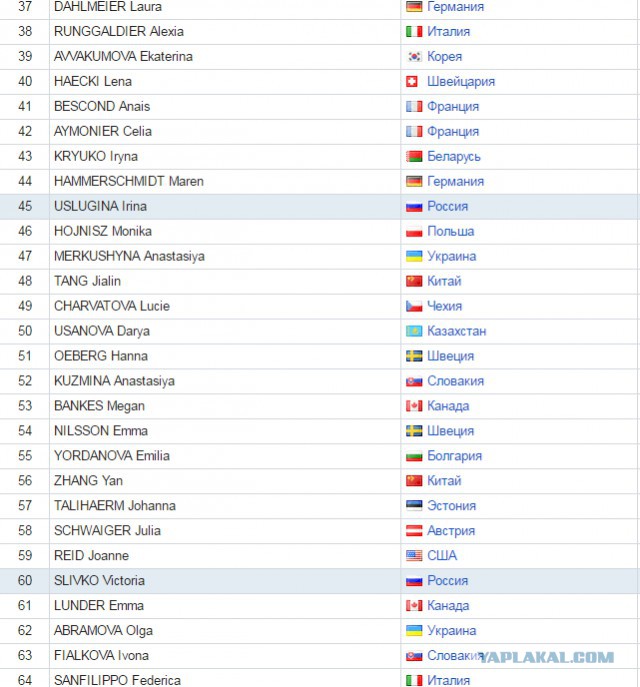
Task: Click the Bulgaria flag icon beside YORDANOVA Emilia
Action: tap(414, 456)
